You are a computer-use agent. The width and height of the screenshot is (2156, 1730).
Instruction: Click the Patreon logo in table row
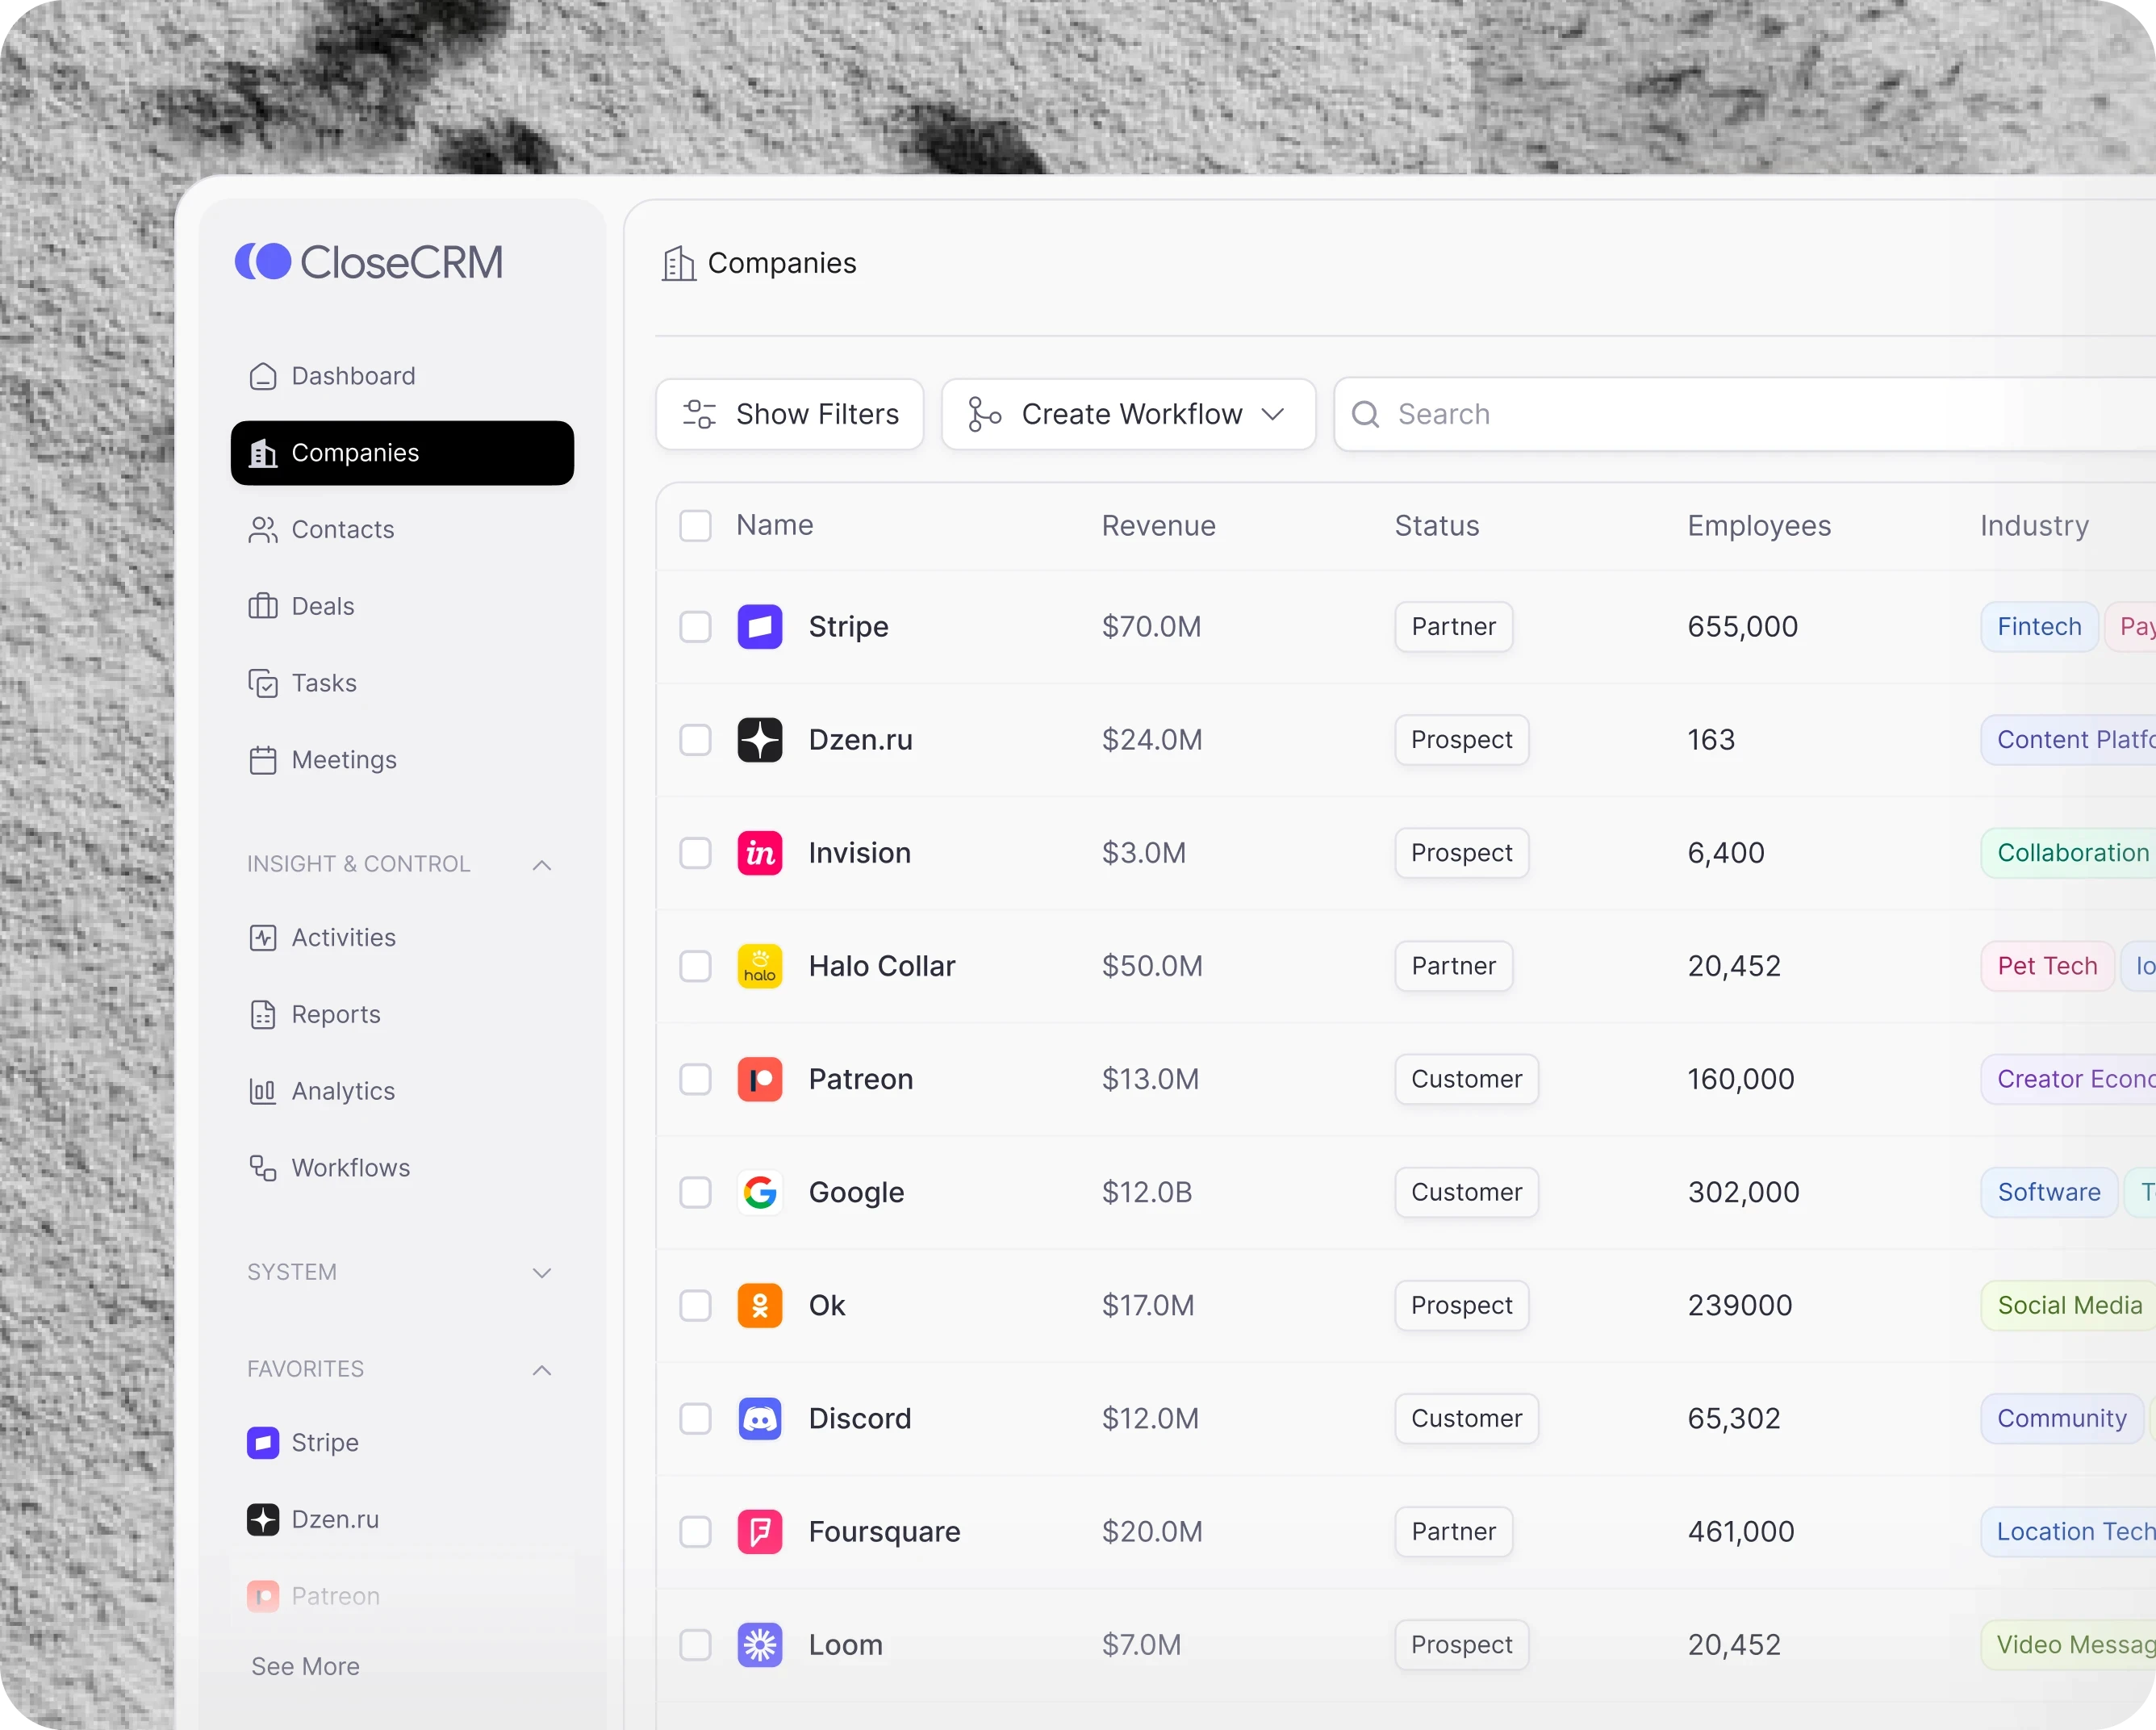tap(760, 1079)
